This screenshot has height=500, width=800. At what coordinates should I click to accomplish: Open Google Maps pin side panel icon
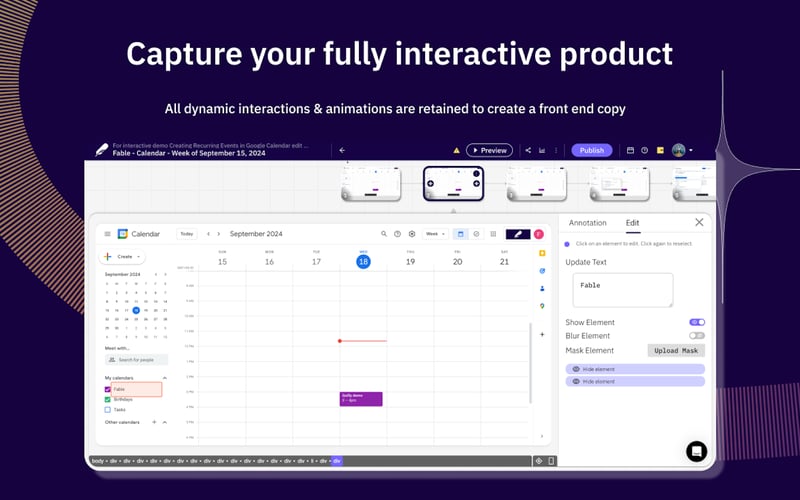pos(542,306)
